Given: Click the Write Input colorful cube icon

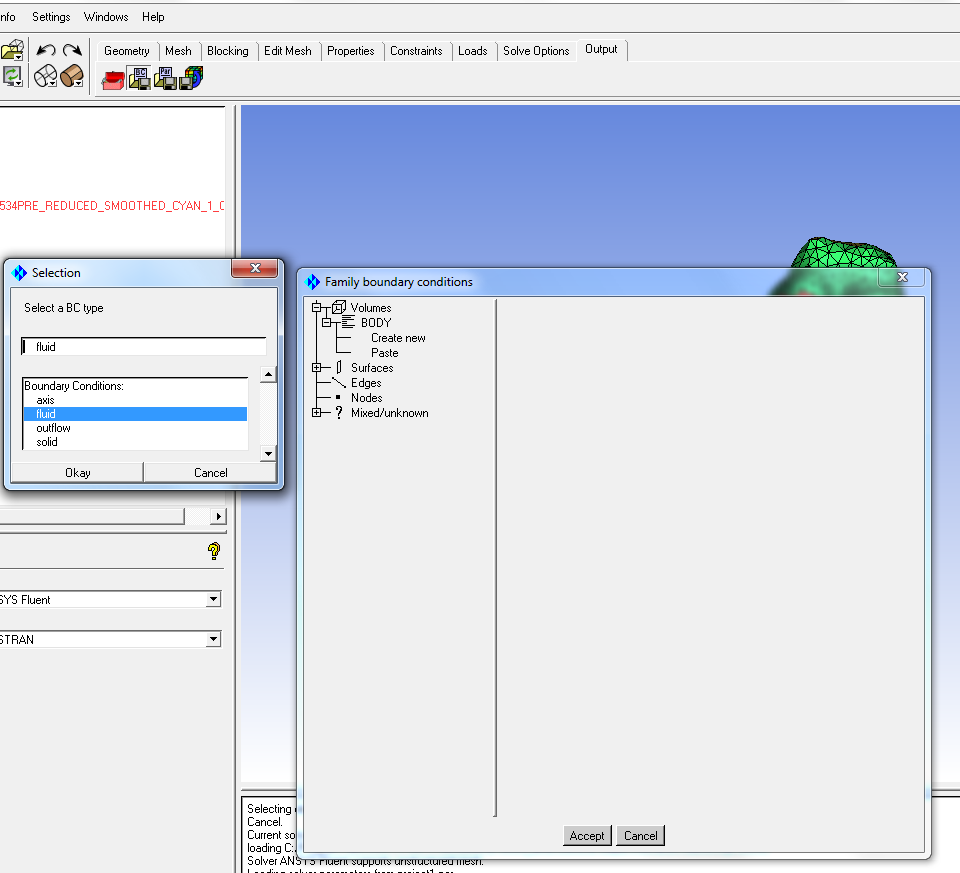Looking at the screenshot, I should [191, 78].
